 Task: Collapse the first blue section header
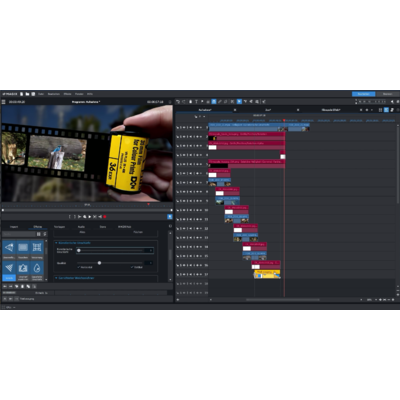(74, 243)
